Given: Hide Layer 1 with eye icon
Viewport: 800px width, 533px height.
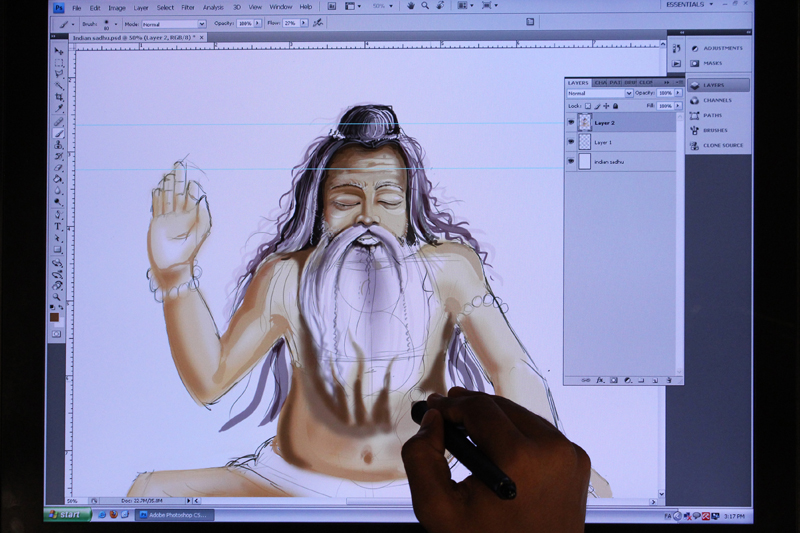Looking at the screenshot, I should coord(571,142).
